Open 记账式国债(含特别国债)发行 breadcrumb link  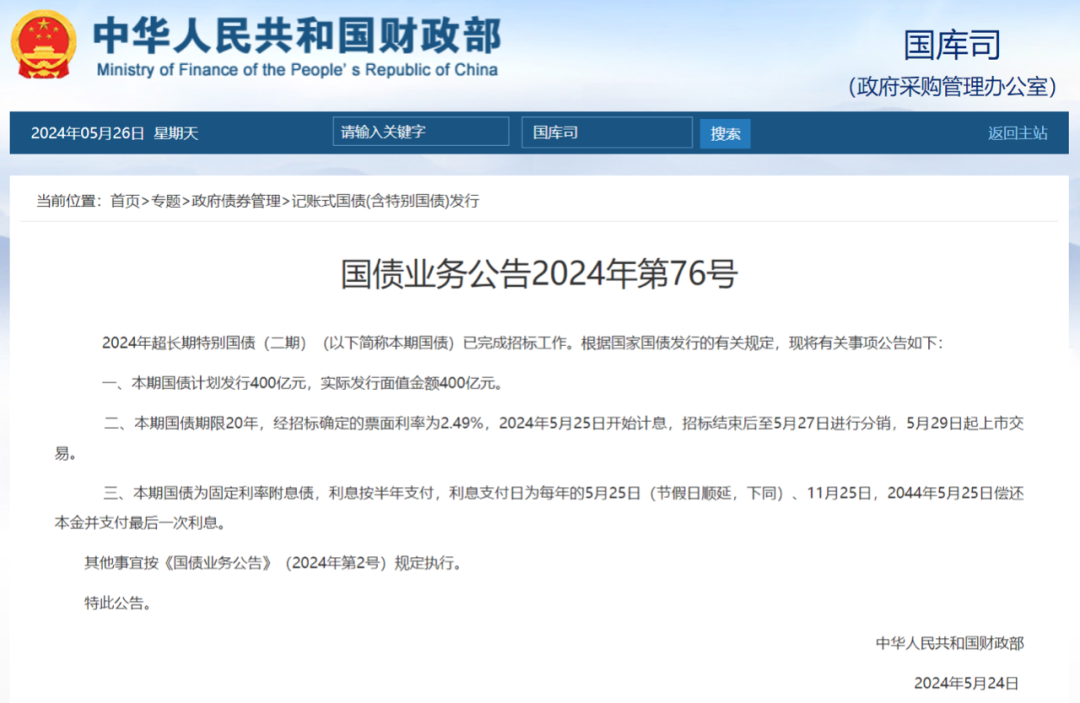coord(386,201)
